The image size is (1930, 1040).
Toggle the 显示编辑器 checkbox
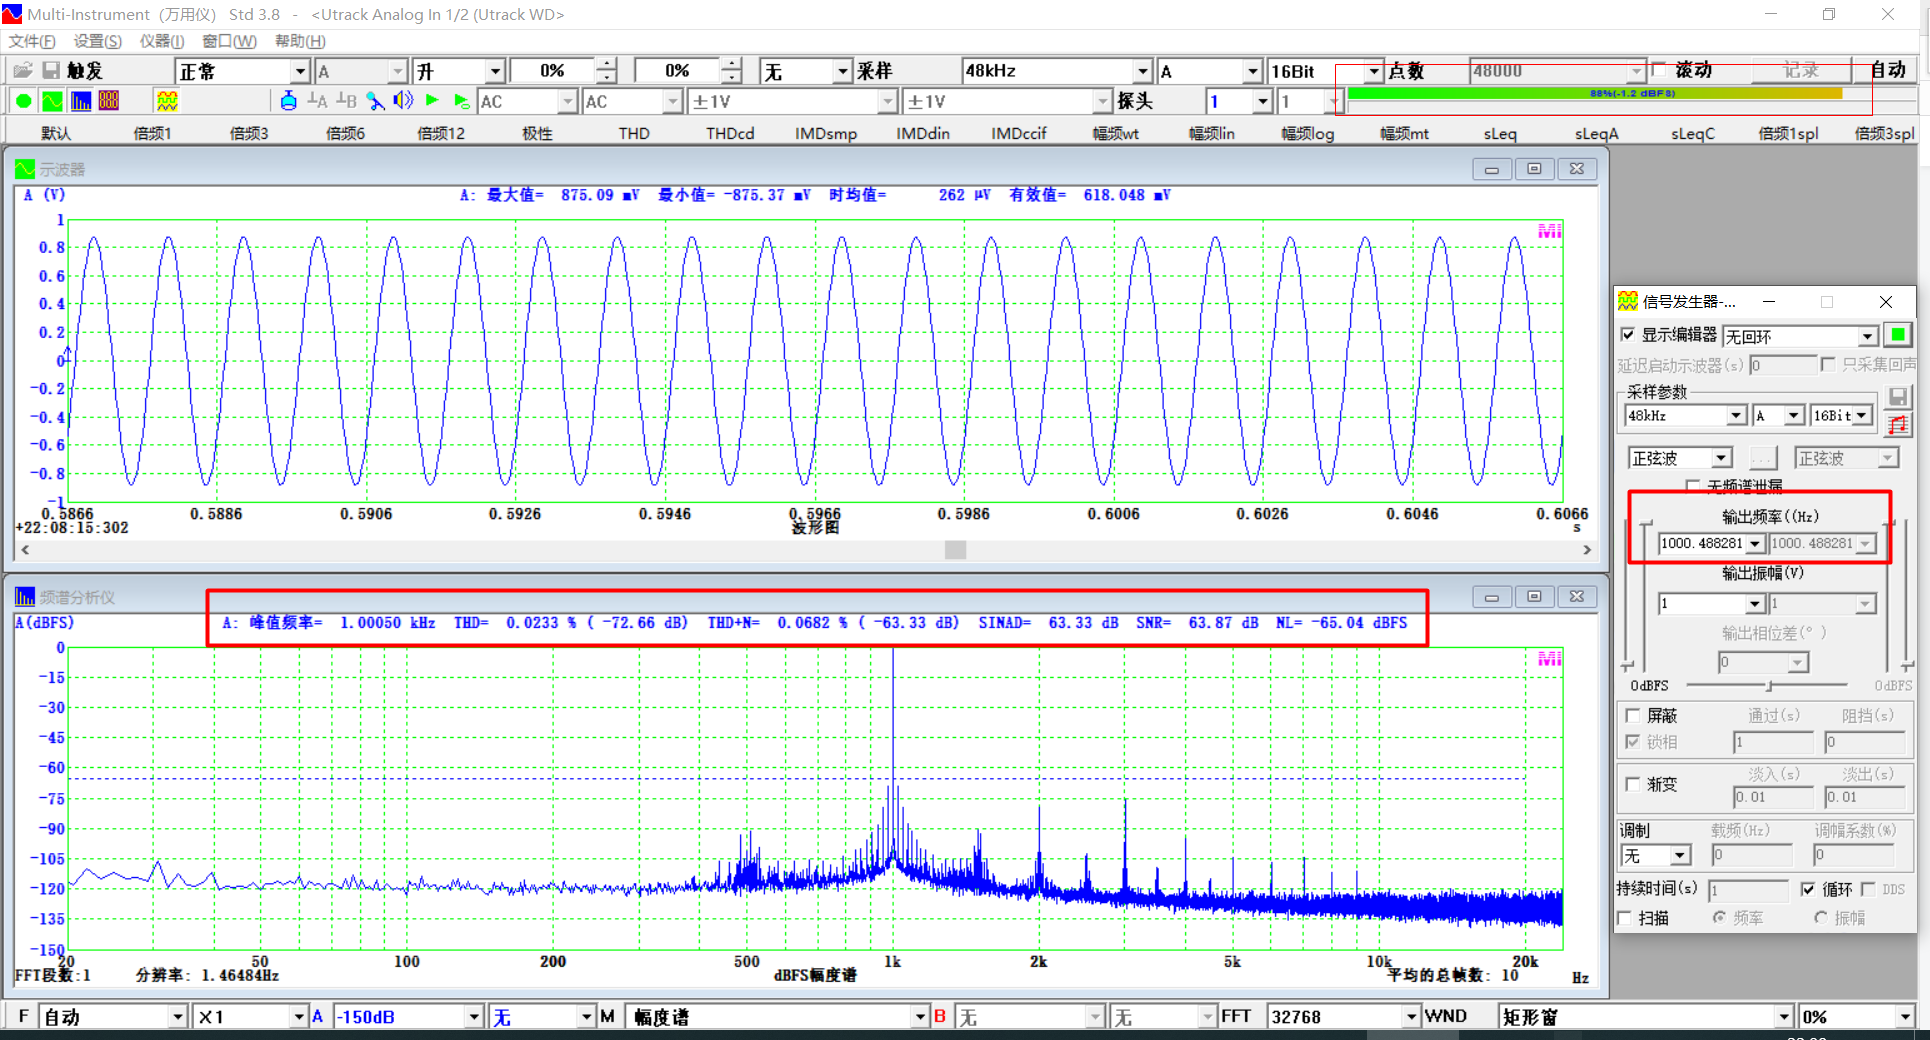coord(1628,335)
